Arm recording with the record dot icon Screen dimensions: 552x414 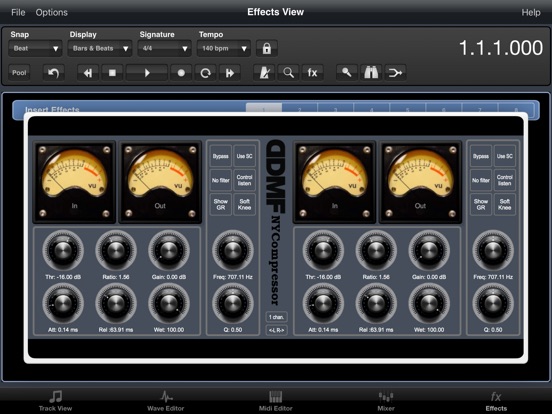pyautogui.click(x=181, y=73)
